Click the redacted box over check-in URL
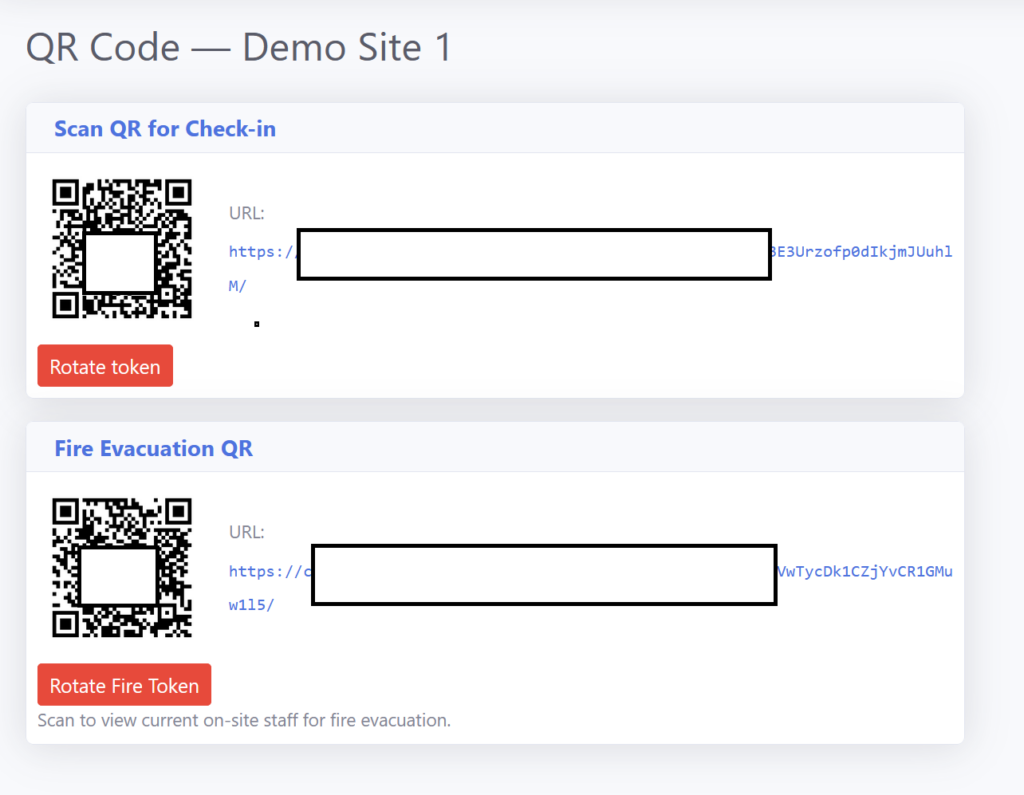1024x795 pixels. (534, 254)
